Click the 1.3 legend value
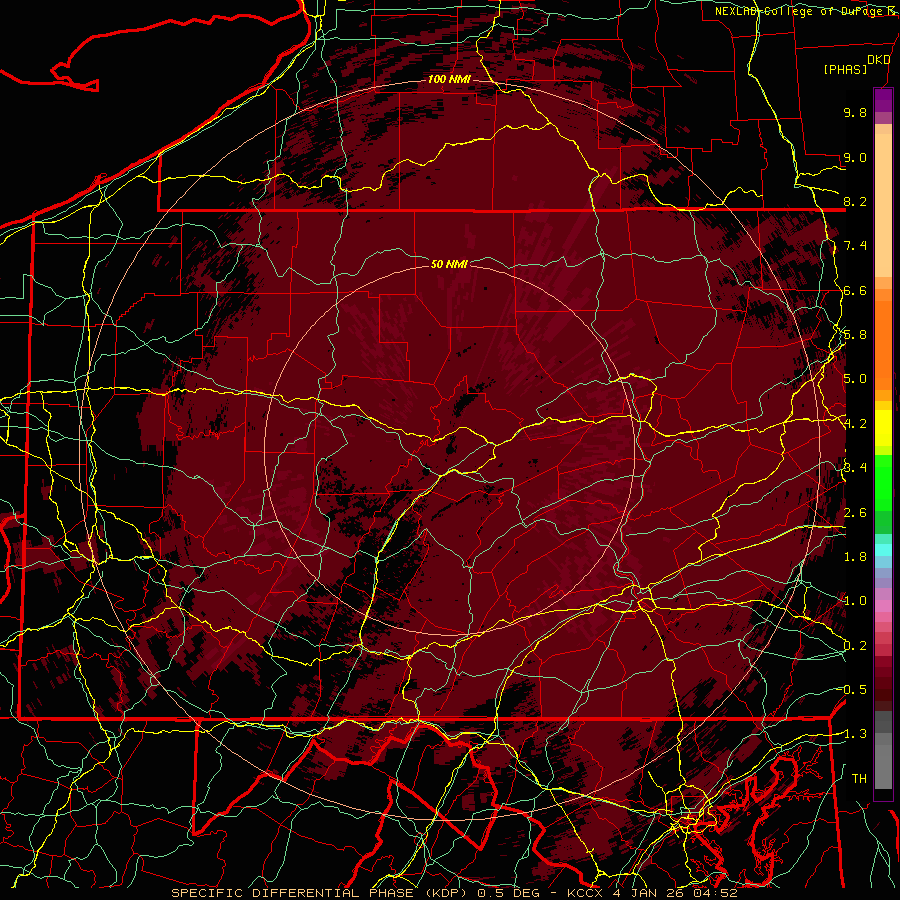This screenshot has height=900, width=900. tap(853, 734)
